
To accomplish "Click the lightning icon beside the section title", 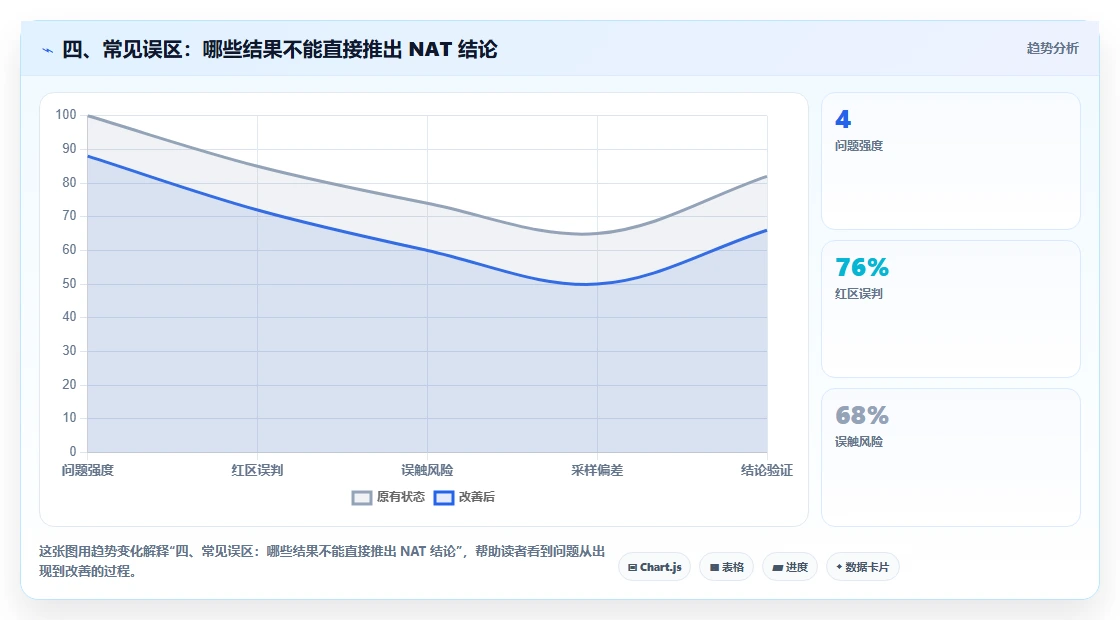I will click(x=48, y=50).
